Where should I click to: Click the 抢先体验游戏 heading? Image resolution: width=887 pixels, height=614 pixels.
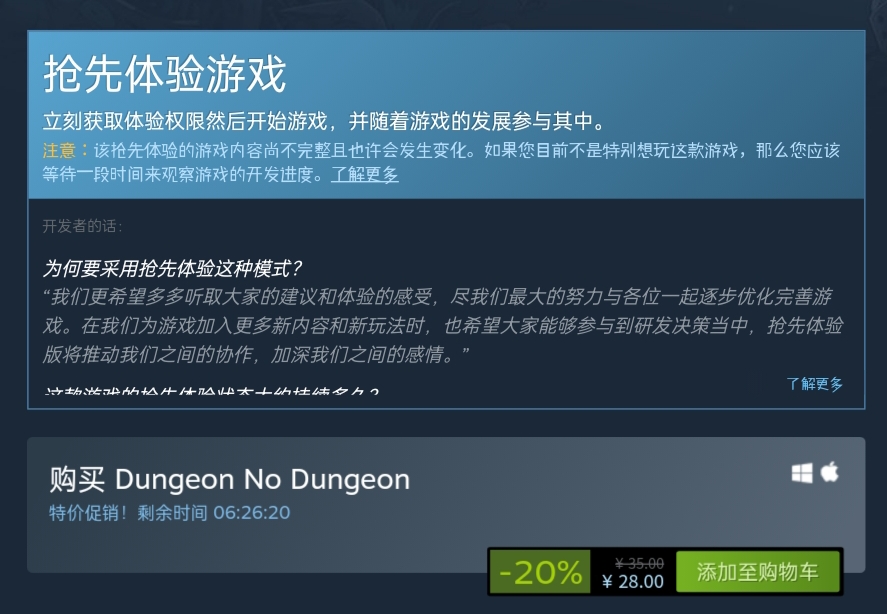165,74
